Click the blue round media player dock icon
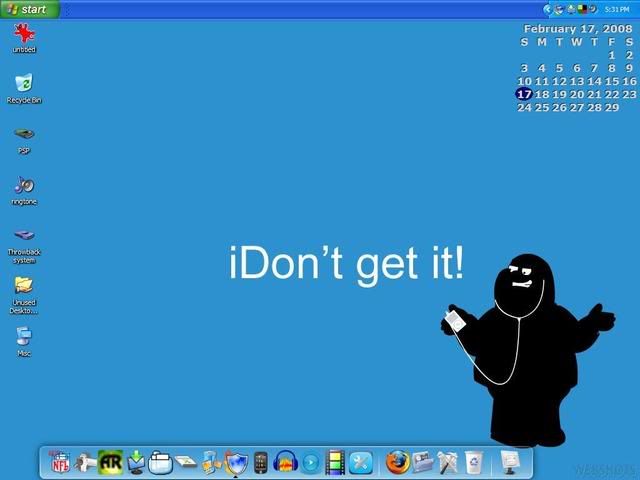Screen dimensions: 640x480 coord(311,462)
